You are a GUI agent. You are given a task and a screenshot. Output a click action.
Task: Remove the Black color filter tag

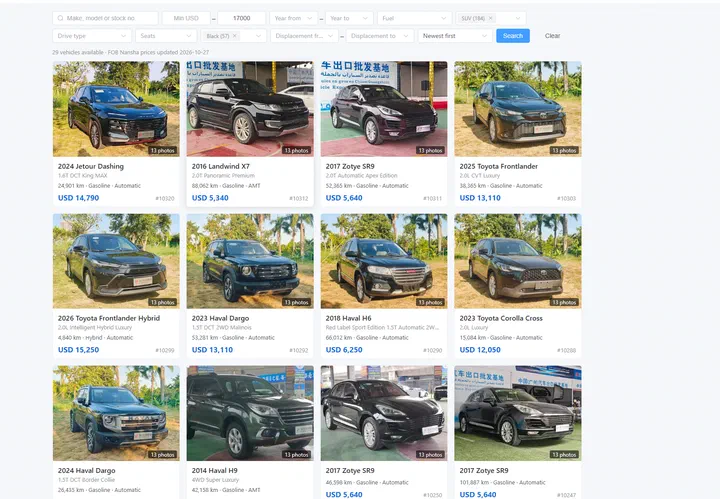tap(235, 36)
